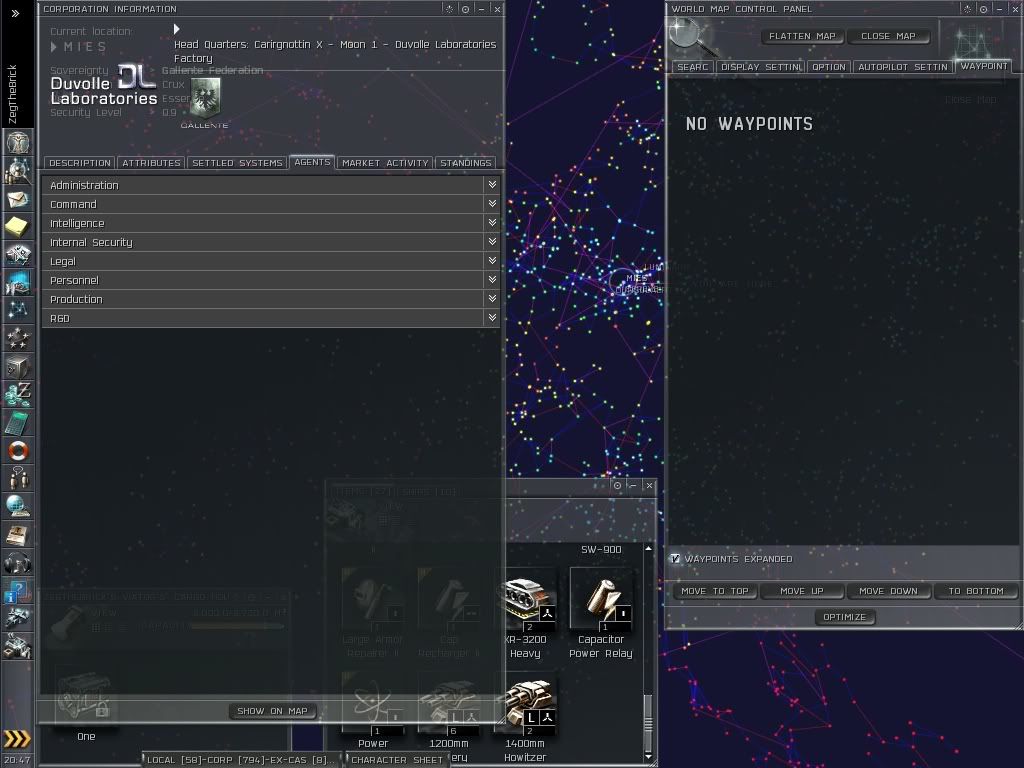Switch to the Description tab
Screen dimensions: 1024x768
[x=80, y=163]
